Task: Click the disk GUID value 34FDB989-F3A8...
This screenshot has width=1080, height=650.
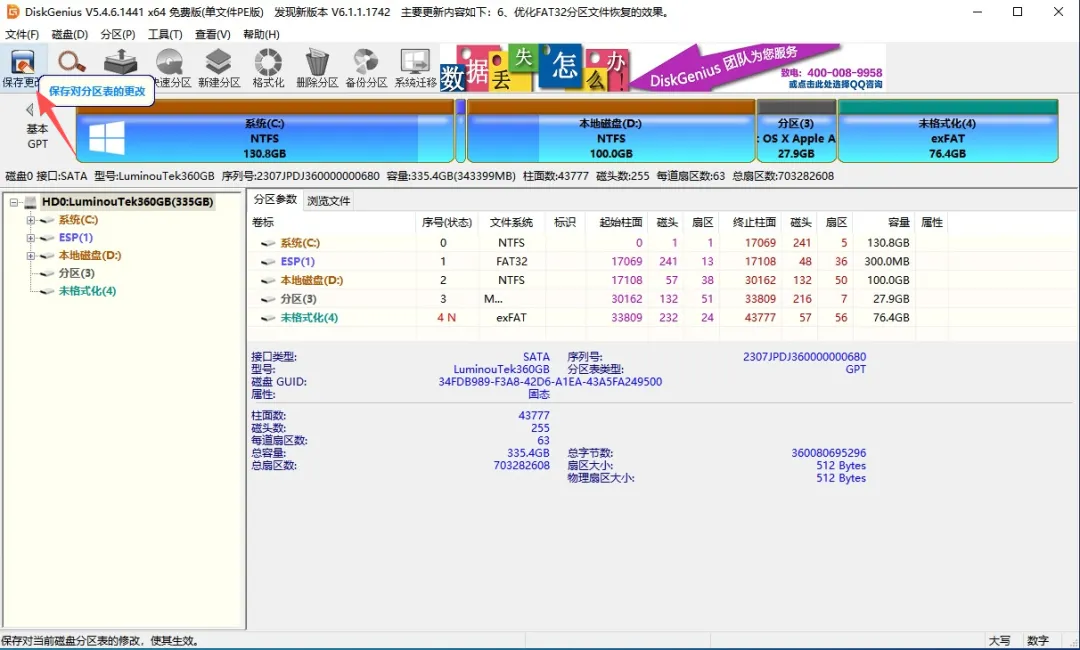Action: pos(550,381)
